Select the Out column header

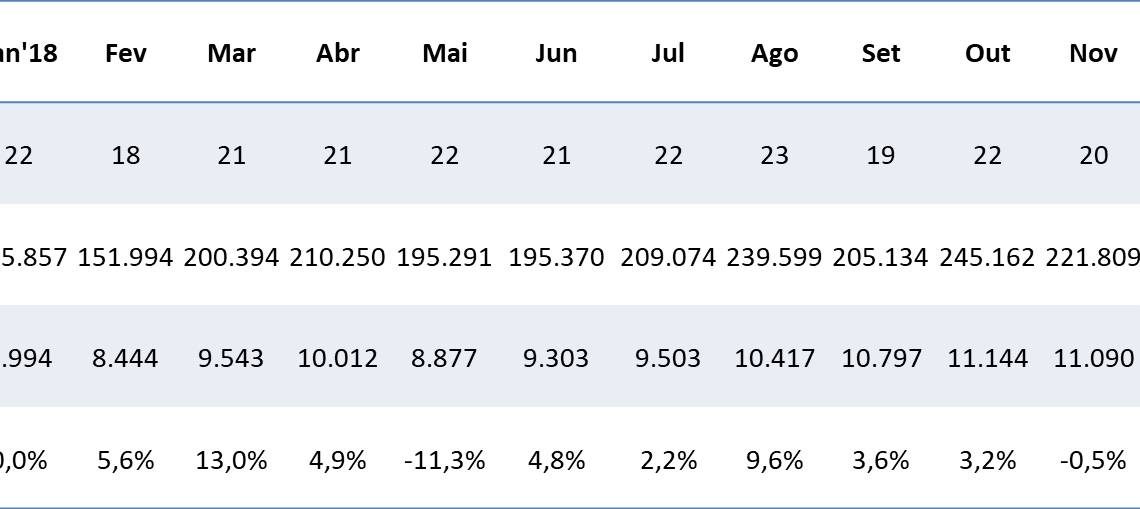[x=987, y=54]
